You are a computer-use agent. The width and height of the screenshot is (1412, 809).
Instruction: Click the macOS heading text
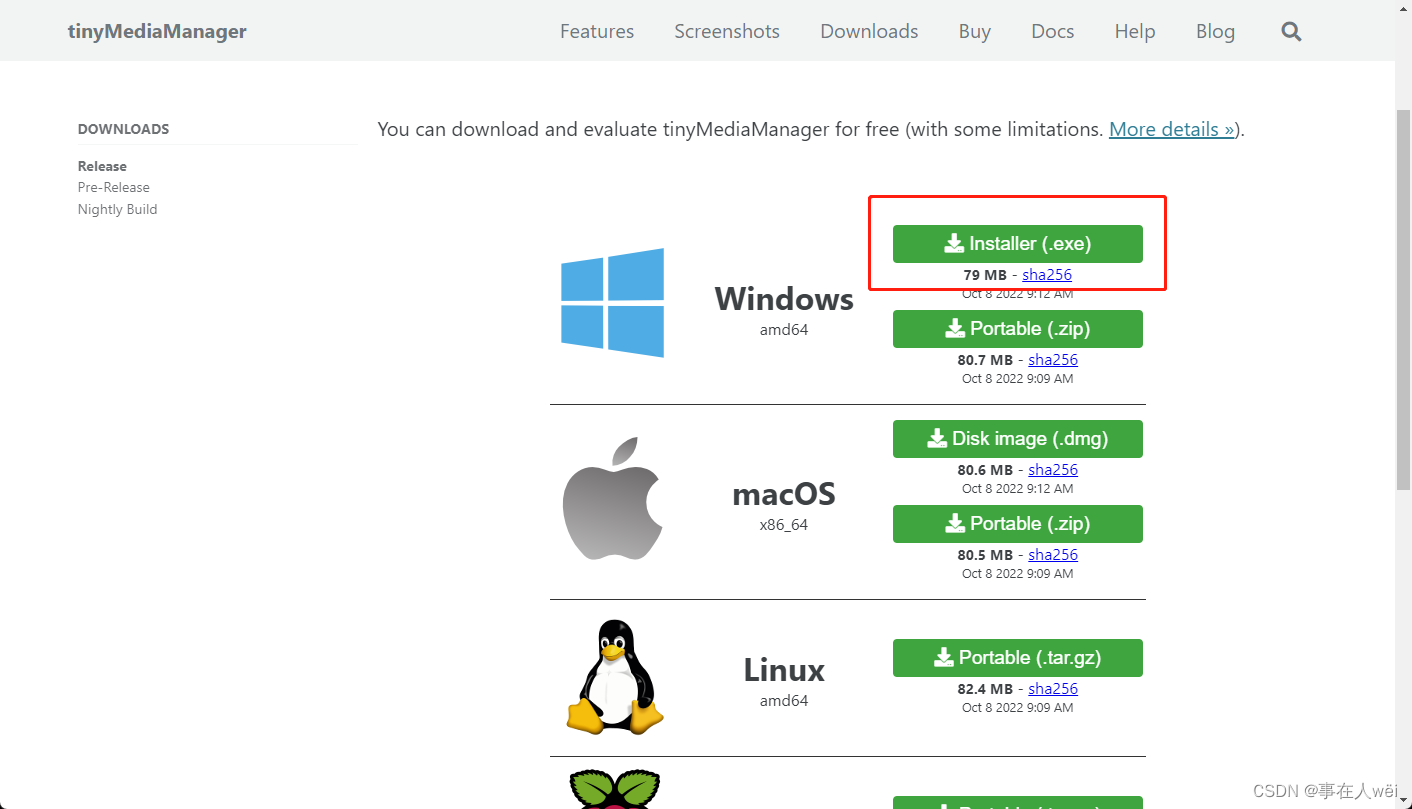[x=784, y=494]
